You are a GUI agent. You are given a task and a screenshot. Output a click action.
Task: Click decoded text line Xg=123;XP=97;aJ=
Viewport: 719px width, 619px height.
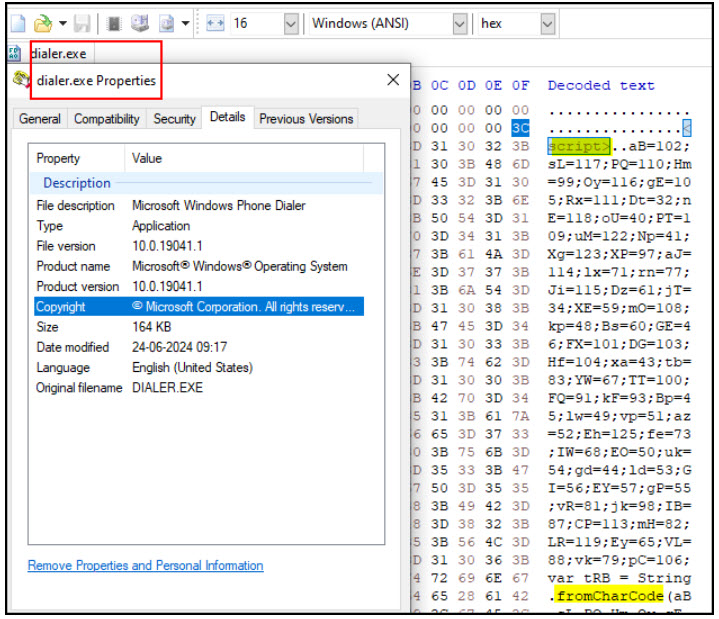tap(619, 254)
